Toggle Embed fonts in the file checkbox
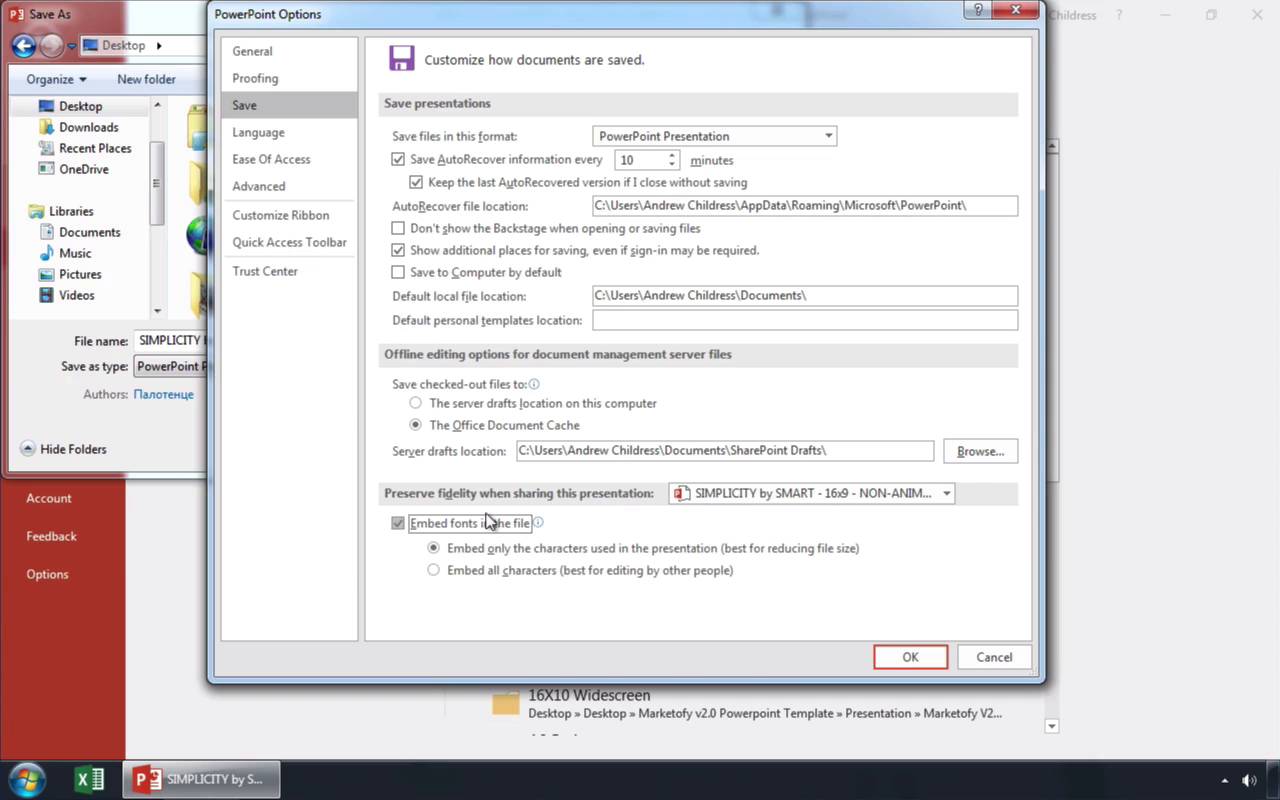 coord(398,523)
